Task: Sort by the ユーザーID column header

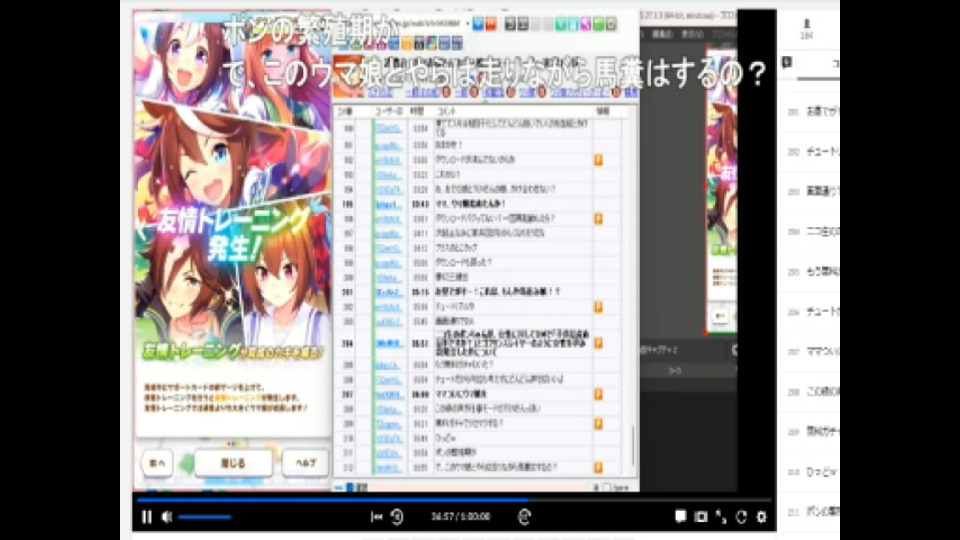Action: click(x=389, y=111)
